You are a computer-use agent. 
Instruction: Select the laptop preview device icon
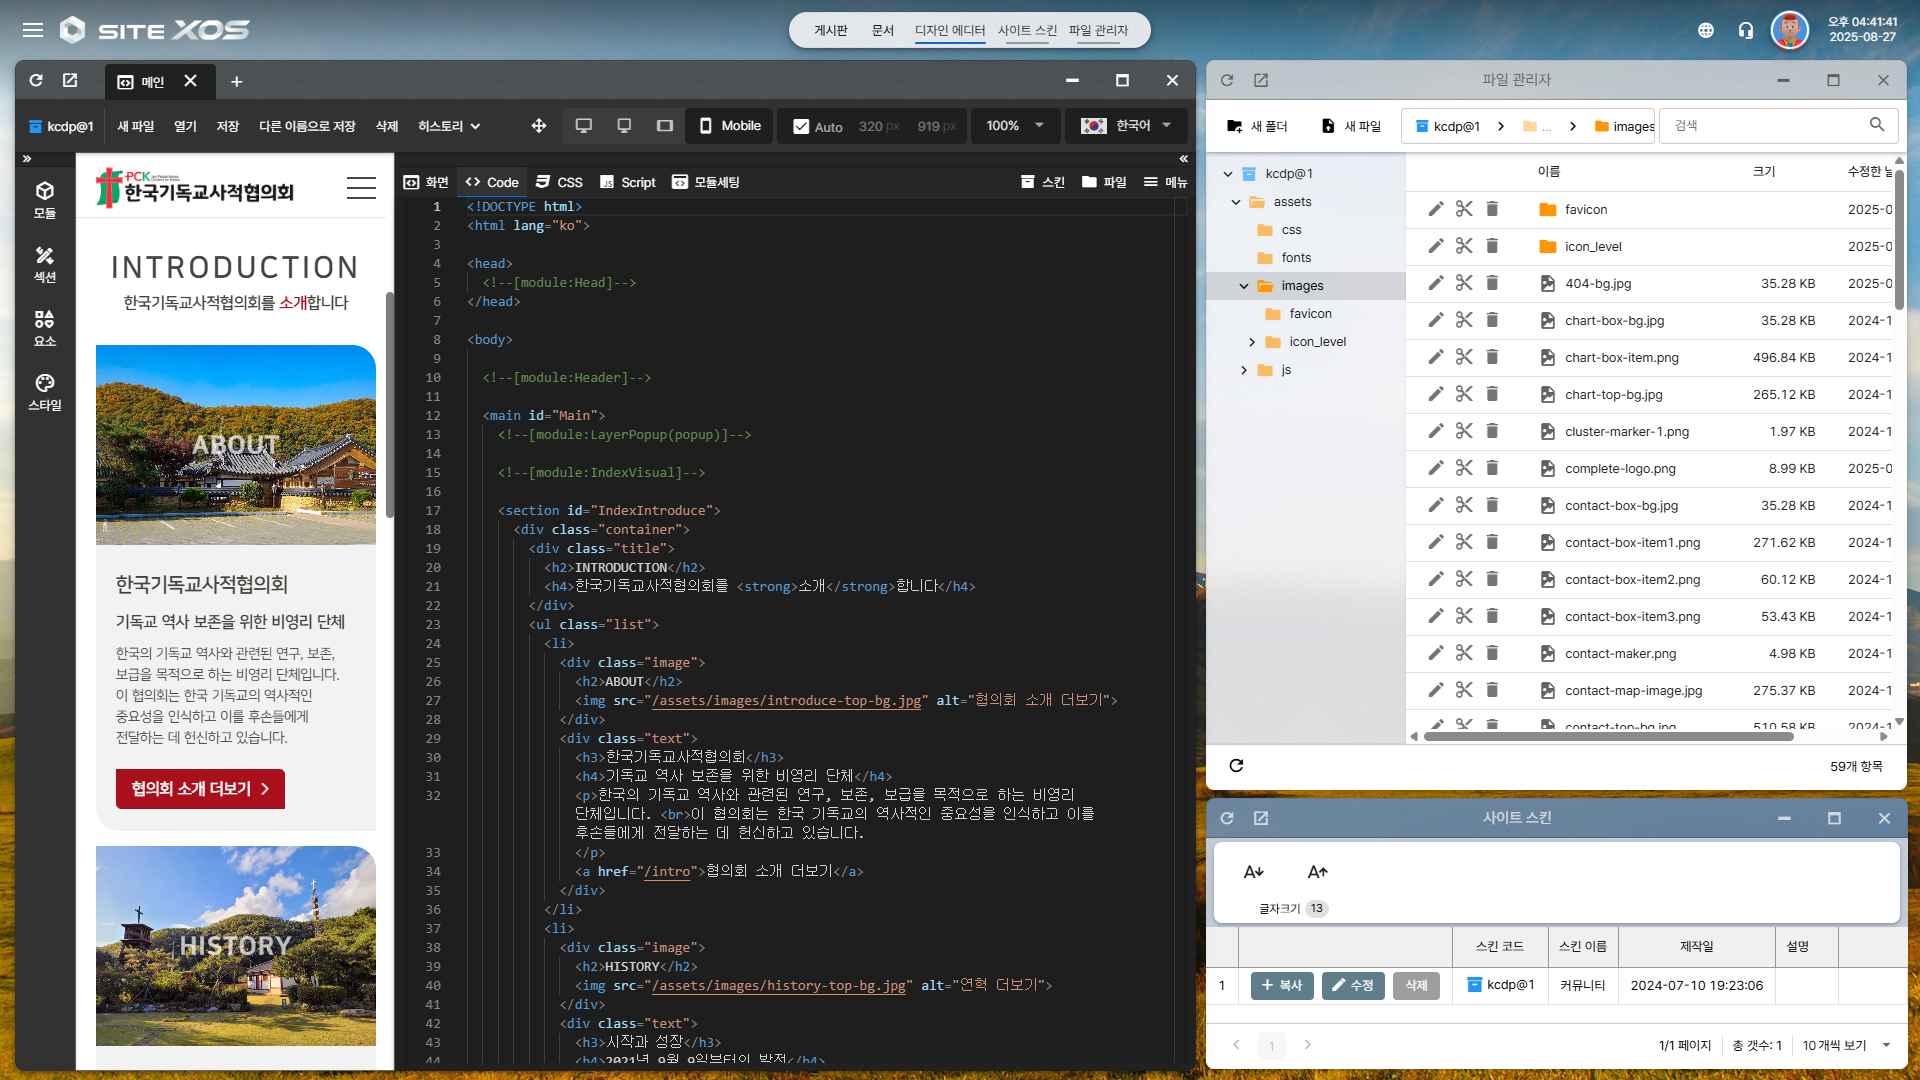pyautogui.click(x=624, y=125)
